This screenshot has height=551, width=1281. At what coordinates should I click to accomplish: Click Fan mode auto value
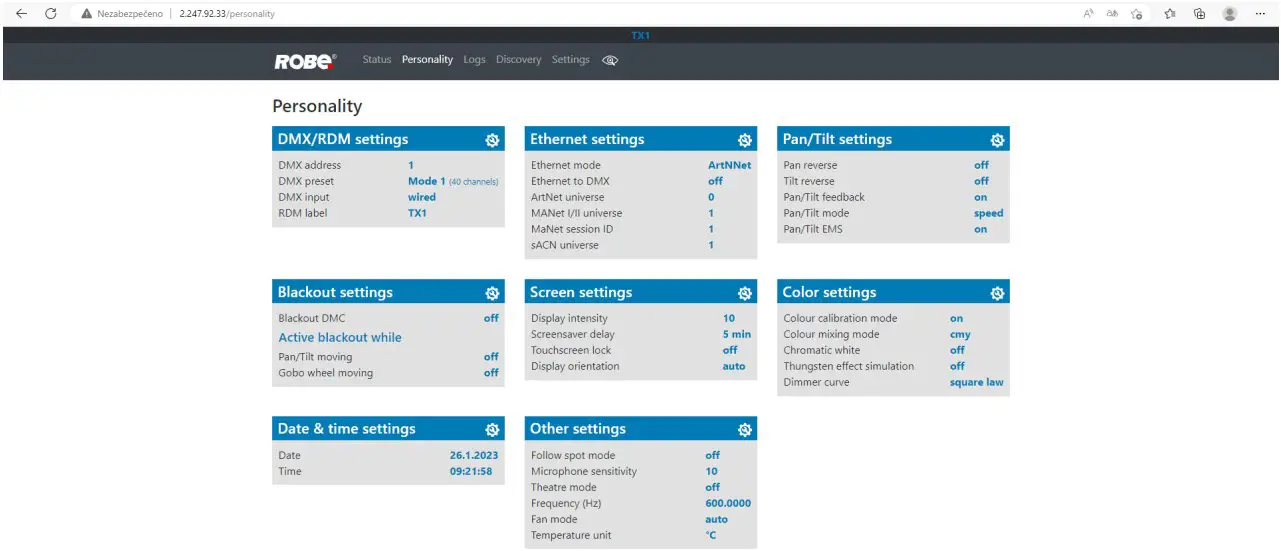point(716,519)
